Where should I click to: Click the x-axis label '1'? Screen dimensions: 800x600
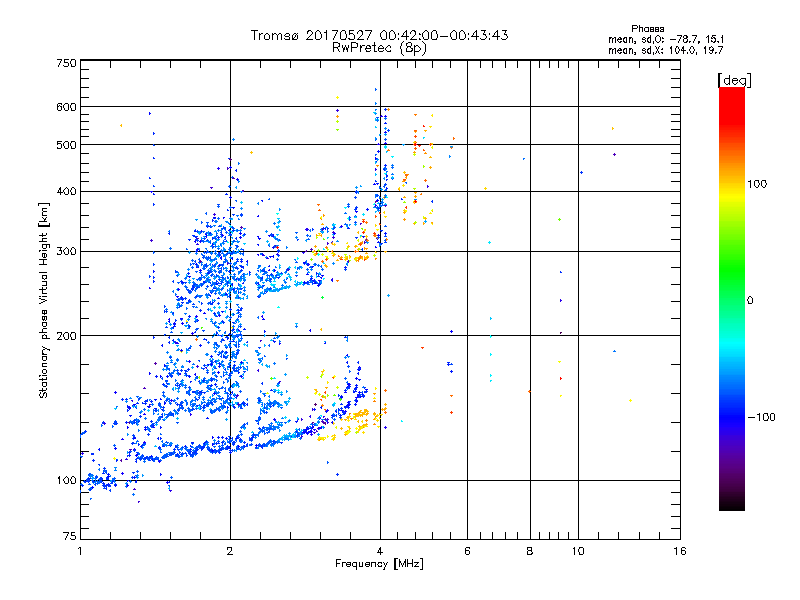[x=80, y=551]
